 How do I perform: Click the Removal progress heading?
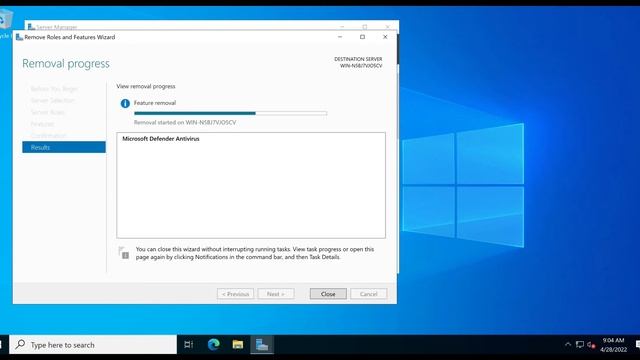click(x=66, y=64)
